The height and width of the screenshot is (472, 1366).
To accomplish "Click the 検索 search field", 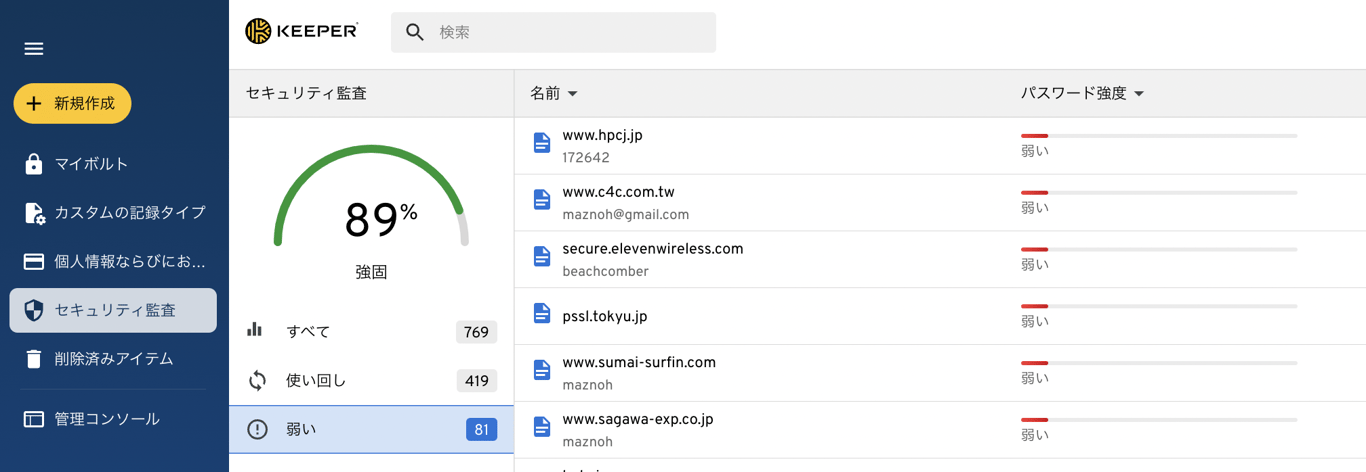I will coord(553,33).
